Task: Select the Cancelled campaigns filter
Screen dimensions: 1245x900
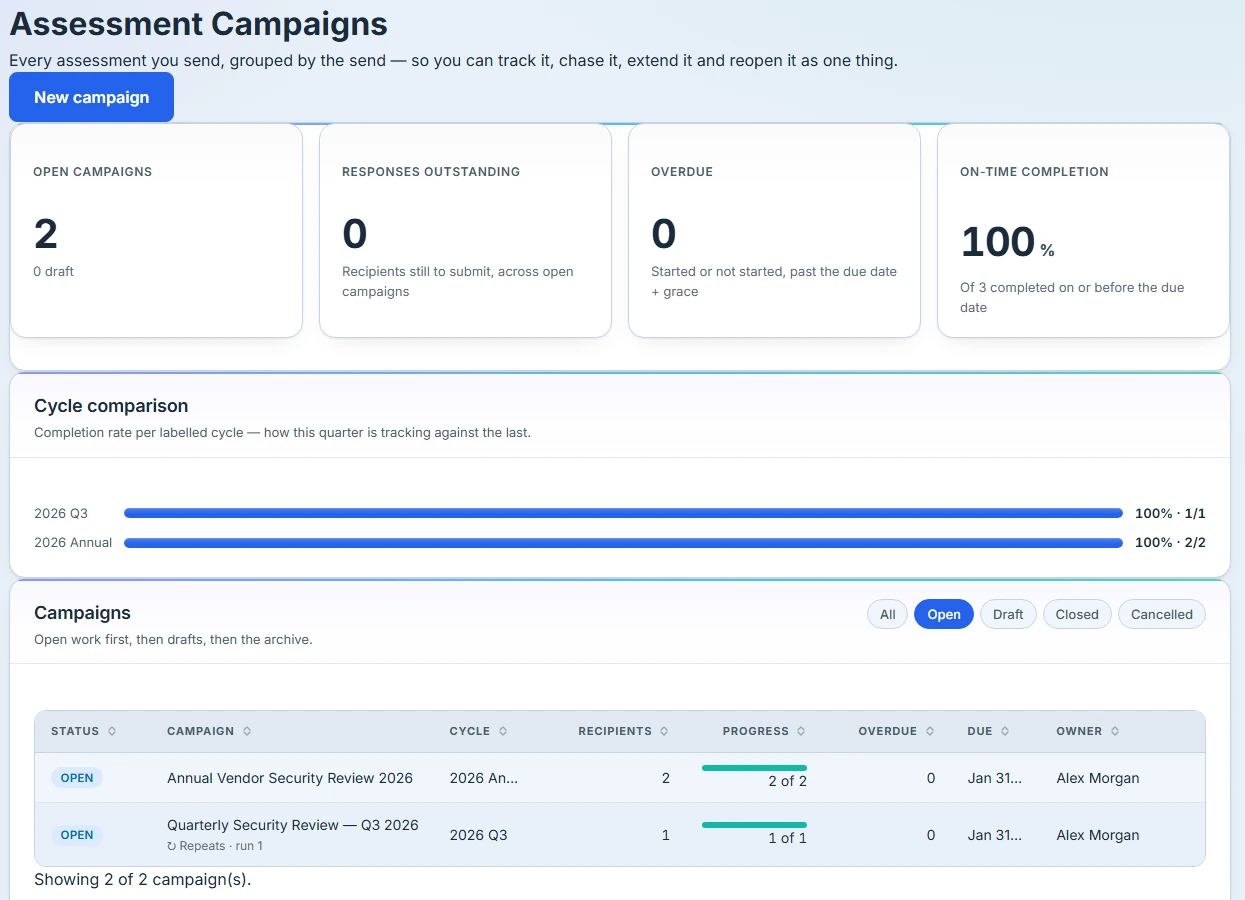Action: 1162,614
